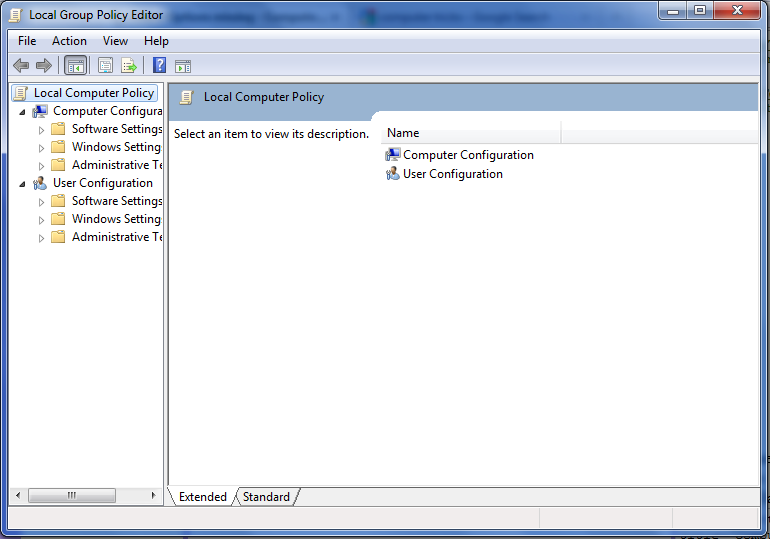
Task: Select Computer Configuration label in the tree
Action: coord(107,111)
